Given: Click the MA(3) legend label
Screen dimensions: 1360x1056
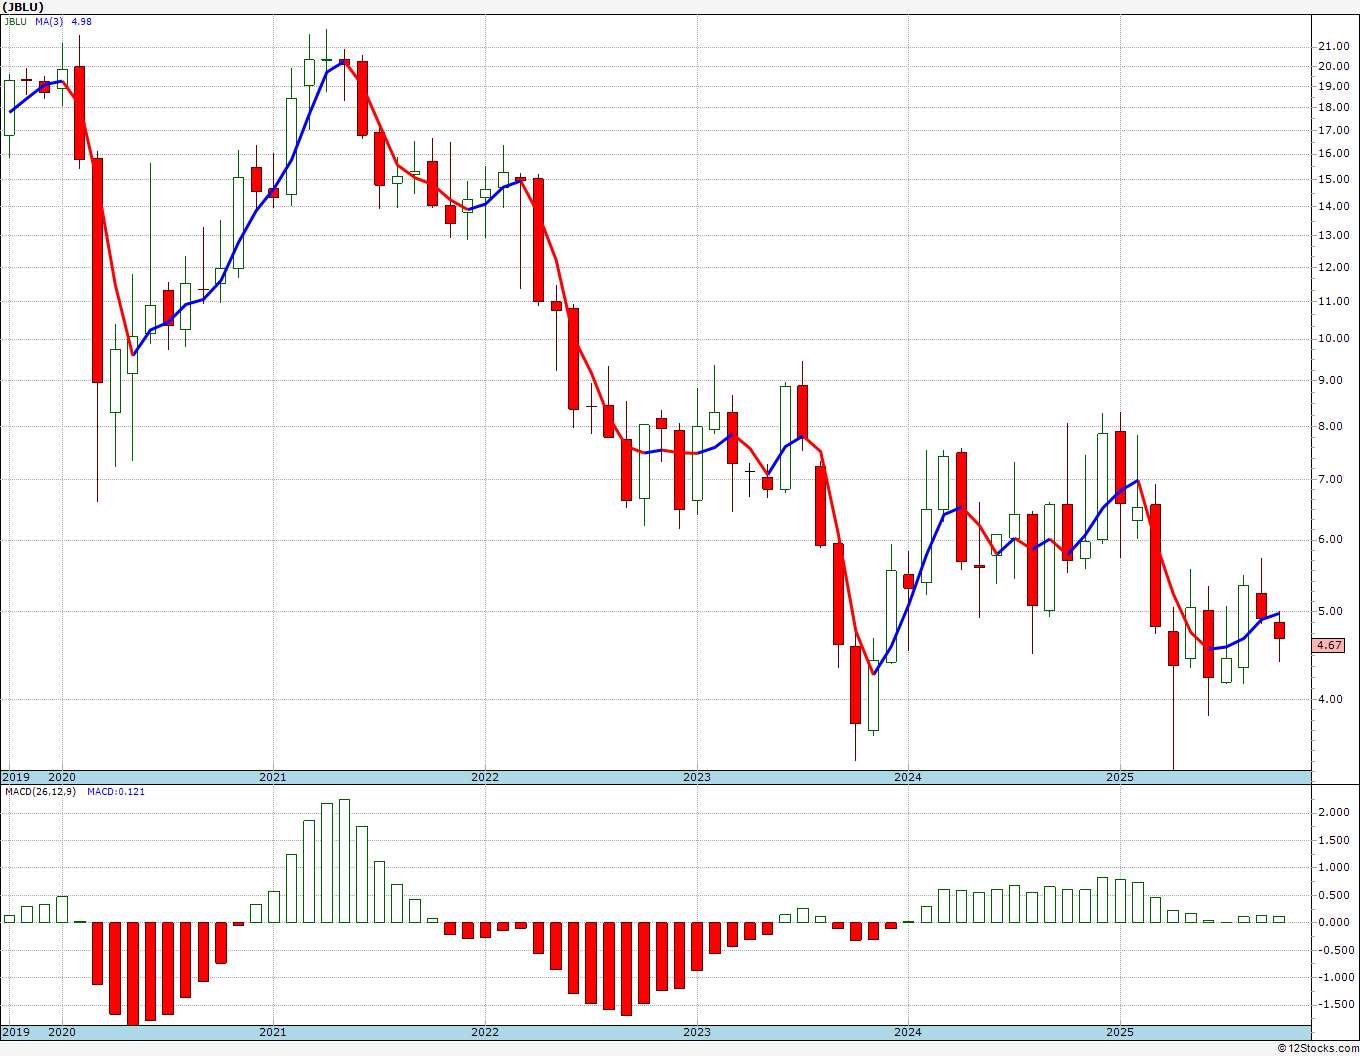Looking at the screenshot, I should click(x=48, y=21).
